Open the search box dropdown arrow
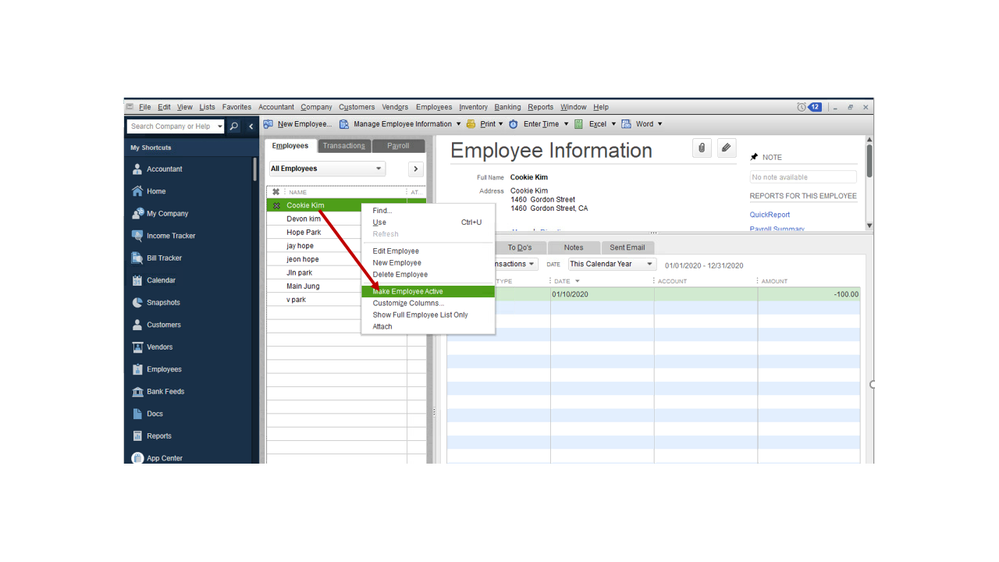 click(220, 126)
